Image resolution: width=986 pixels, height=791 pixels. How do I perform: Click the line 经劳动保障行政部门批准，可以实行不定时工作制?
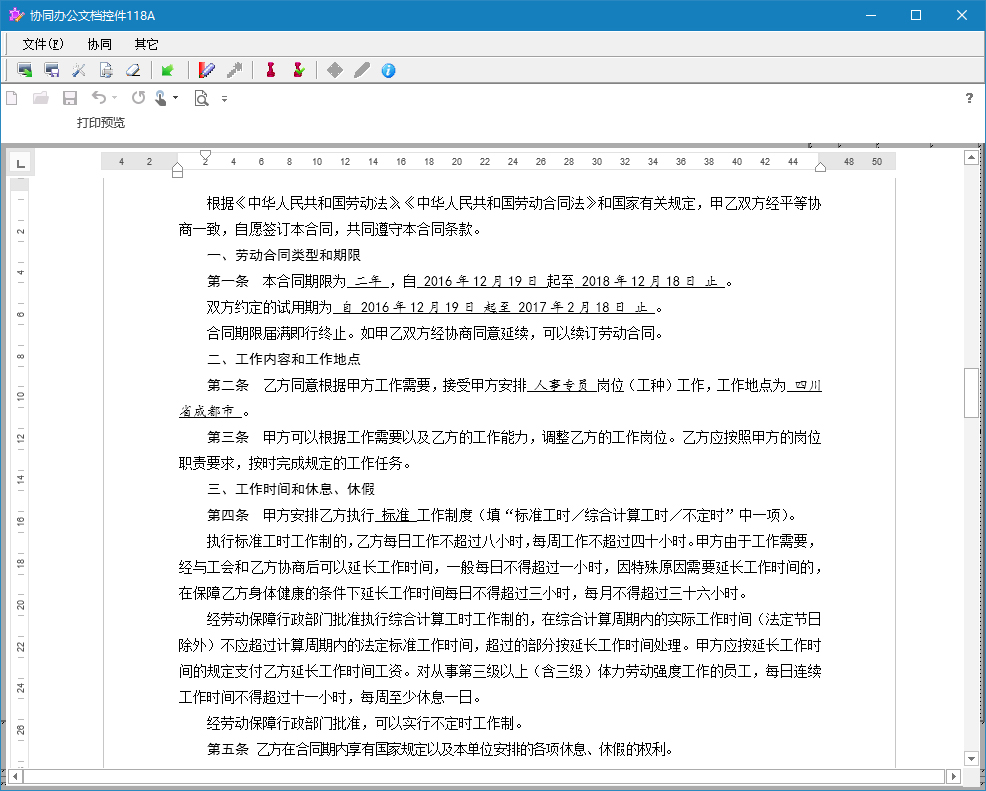point(365,723)
